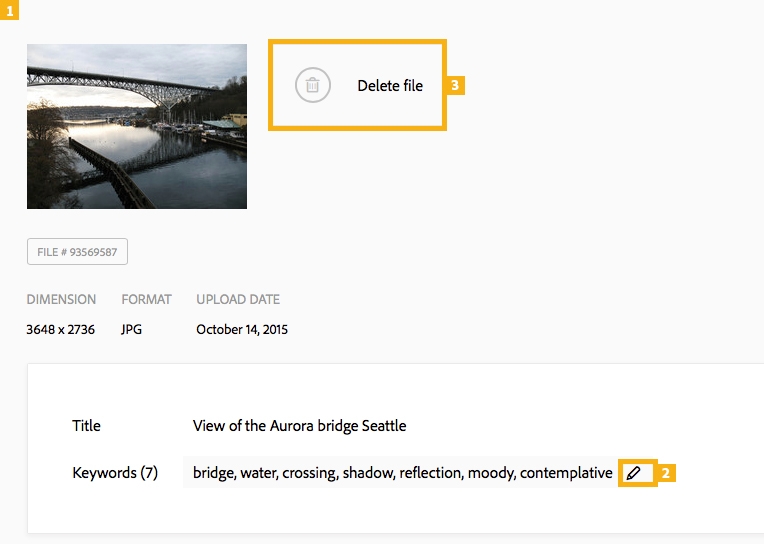Viewport: 764px width, 544px height.
Task: Click the keyword "bridge" in the keywords list
Action: pos(212,473)
